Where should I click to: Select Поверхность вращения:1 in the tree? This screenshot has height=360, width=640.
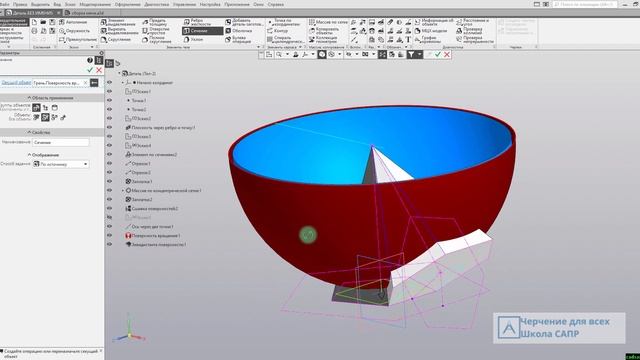point(152,236)
